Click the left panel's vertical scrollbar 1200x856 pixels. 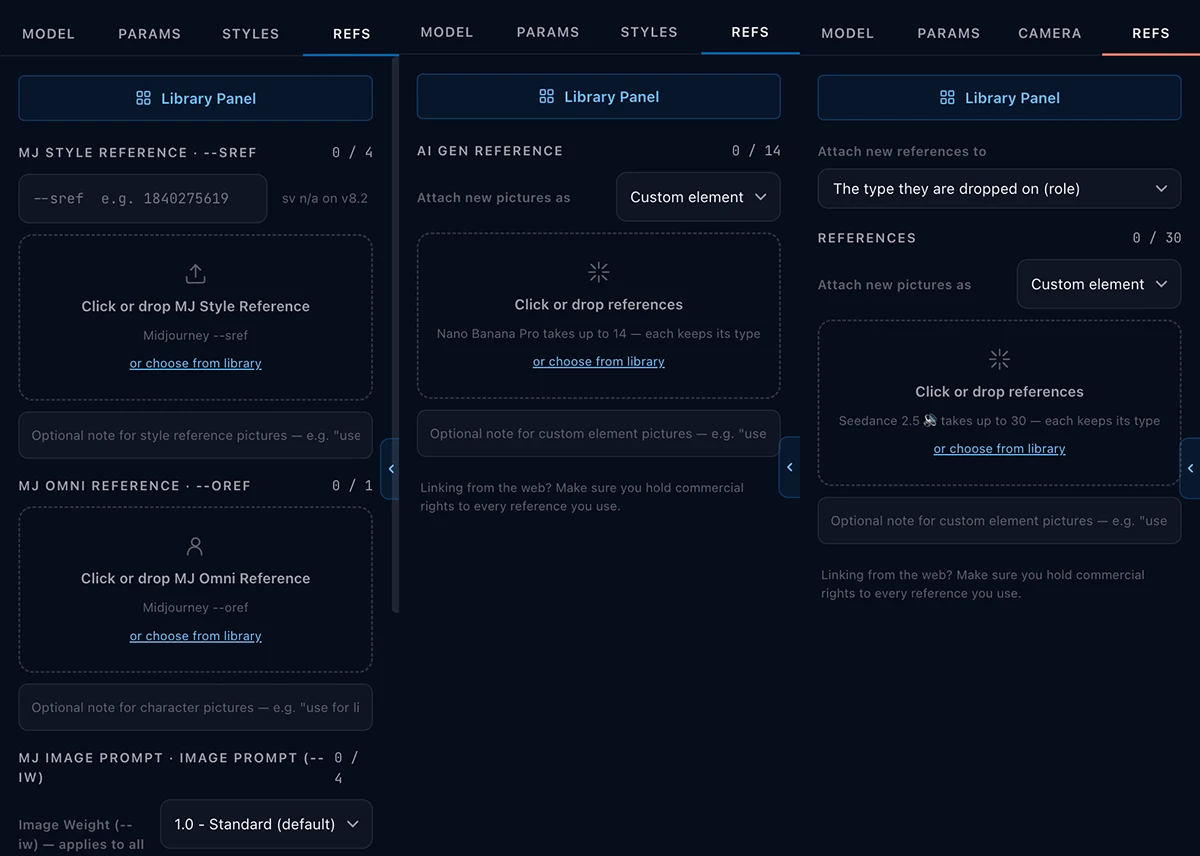coord(395,335)
